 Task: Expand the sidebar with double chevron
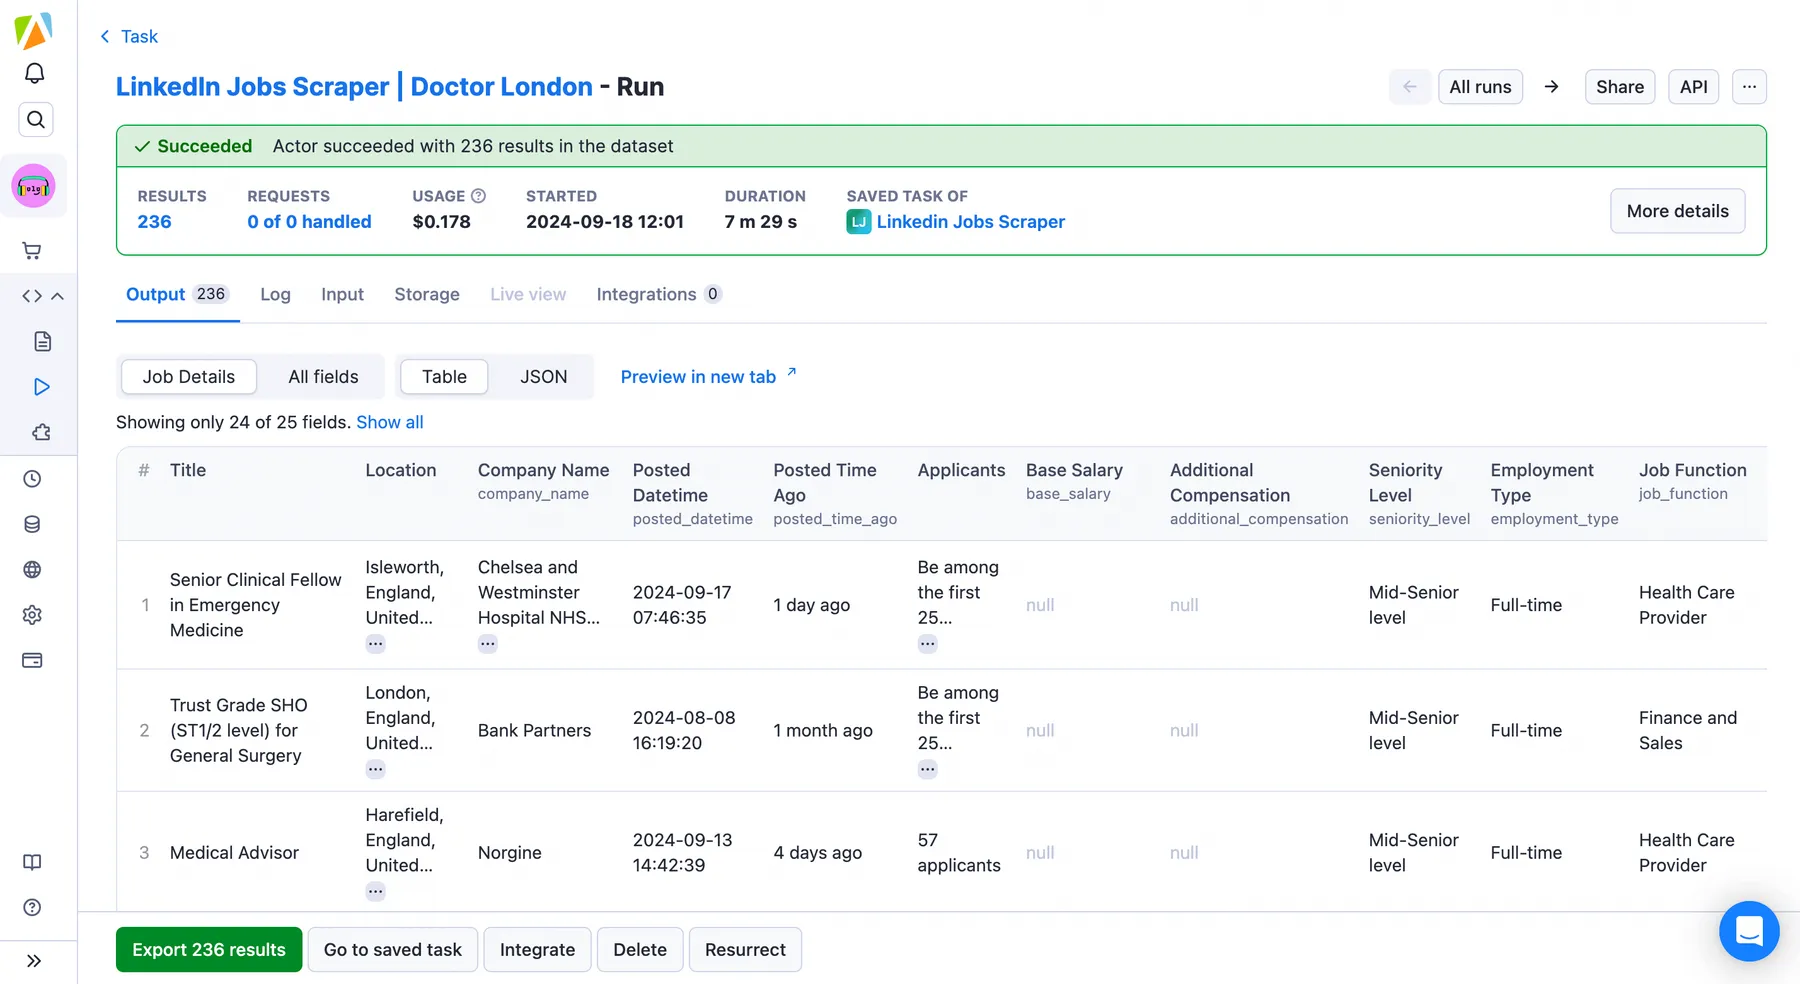(34, 961)
